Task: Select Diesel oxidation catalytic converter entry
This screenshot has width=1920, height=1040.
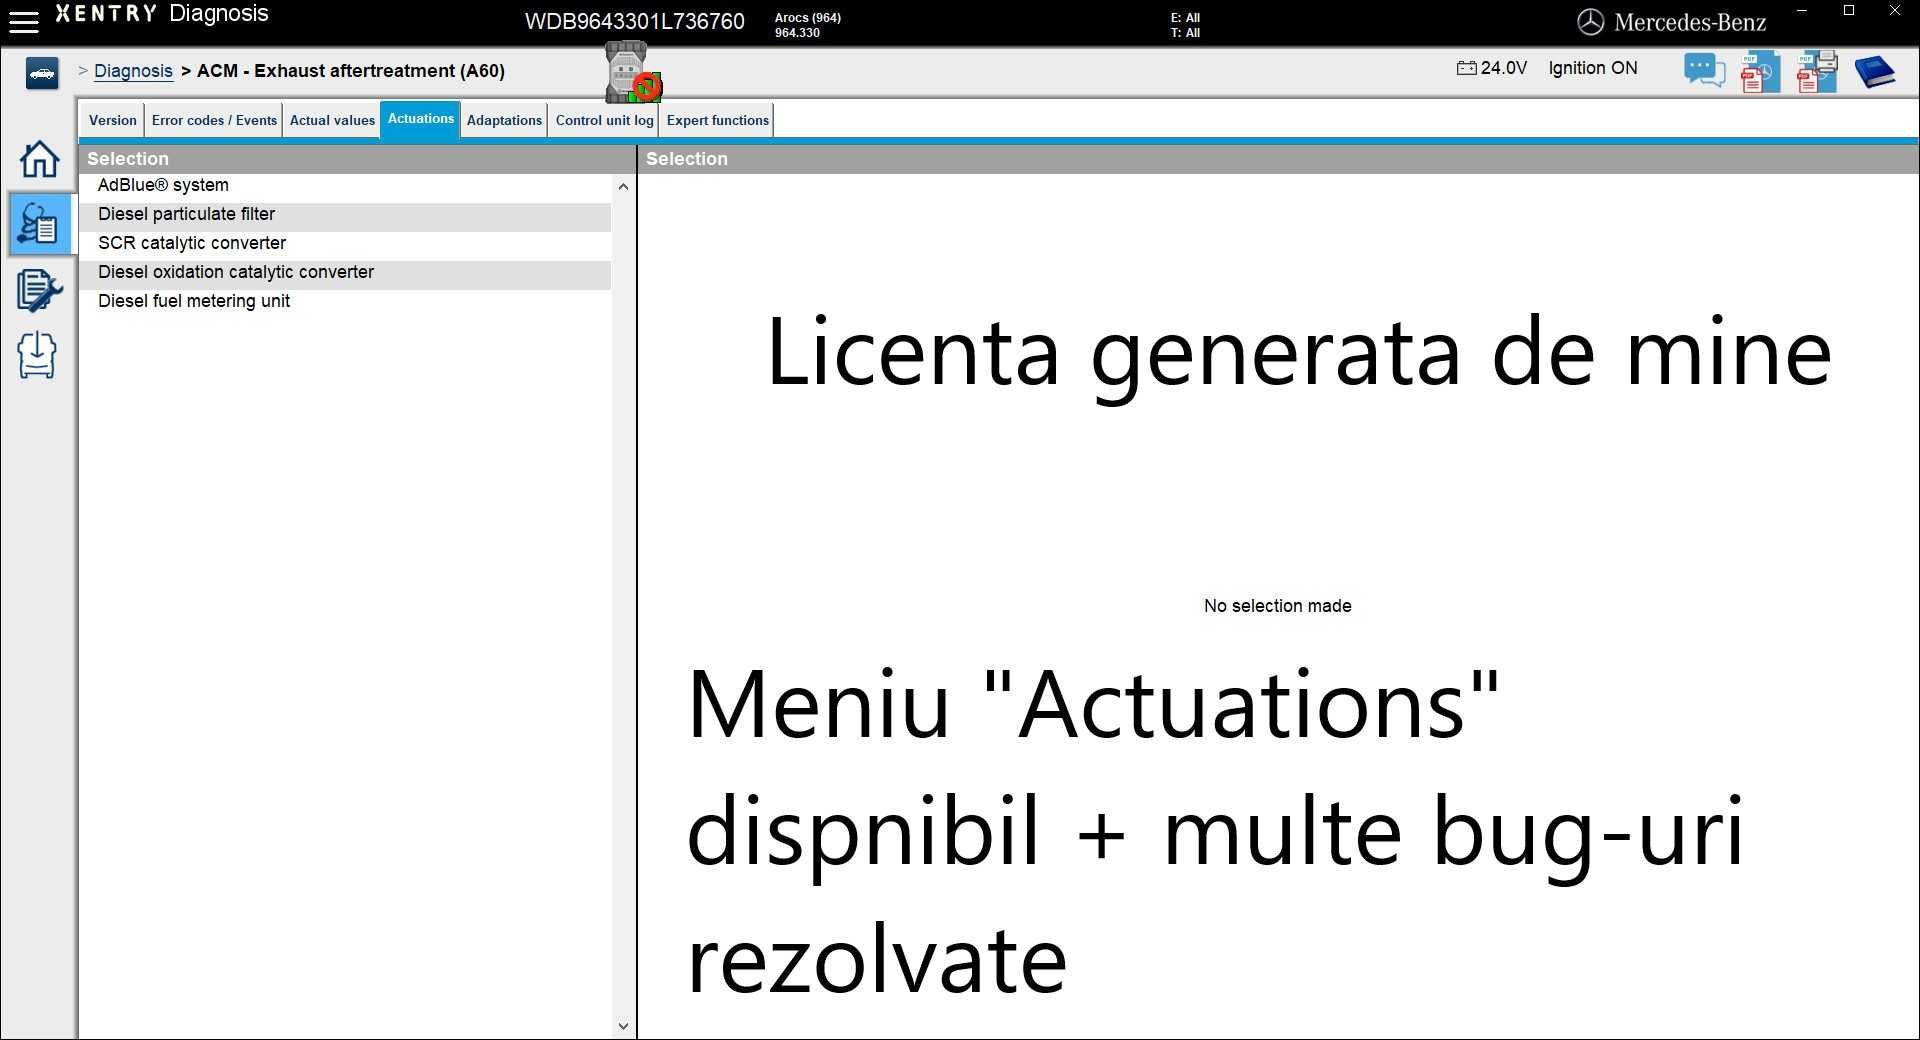Action: 345,273
